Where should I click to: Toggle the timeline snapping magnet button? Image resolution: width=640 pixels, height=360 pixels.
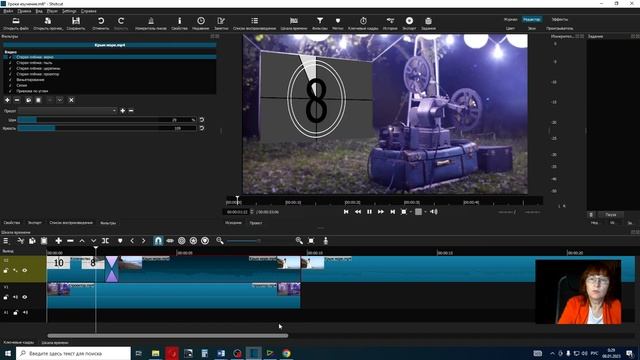click(x=158, y=241)
